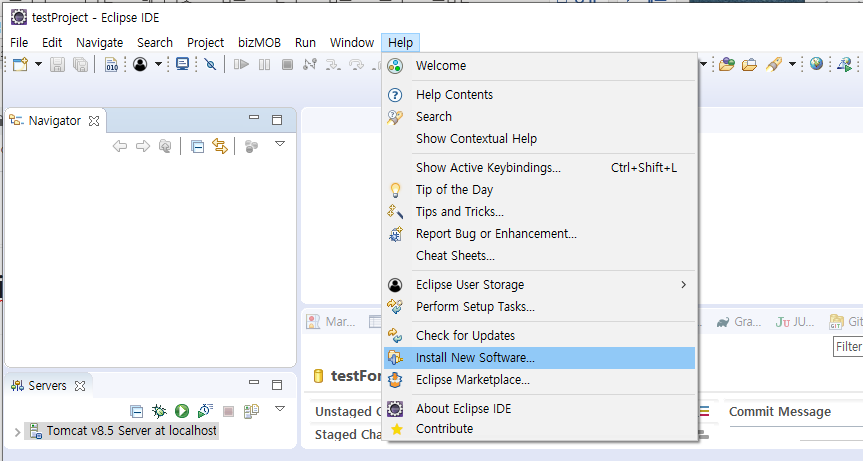Select Welcome in Help menu
This screenshot has width=863, height=461.
pyautogui.click(x=539, y=65)
